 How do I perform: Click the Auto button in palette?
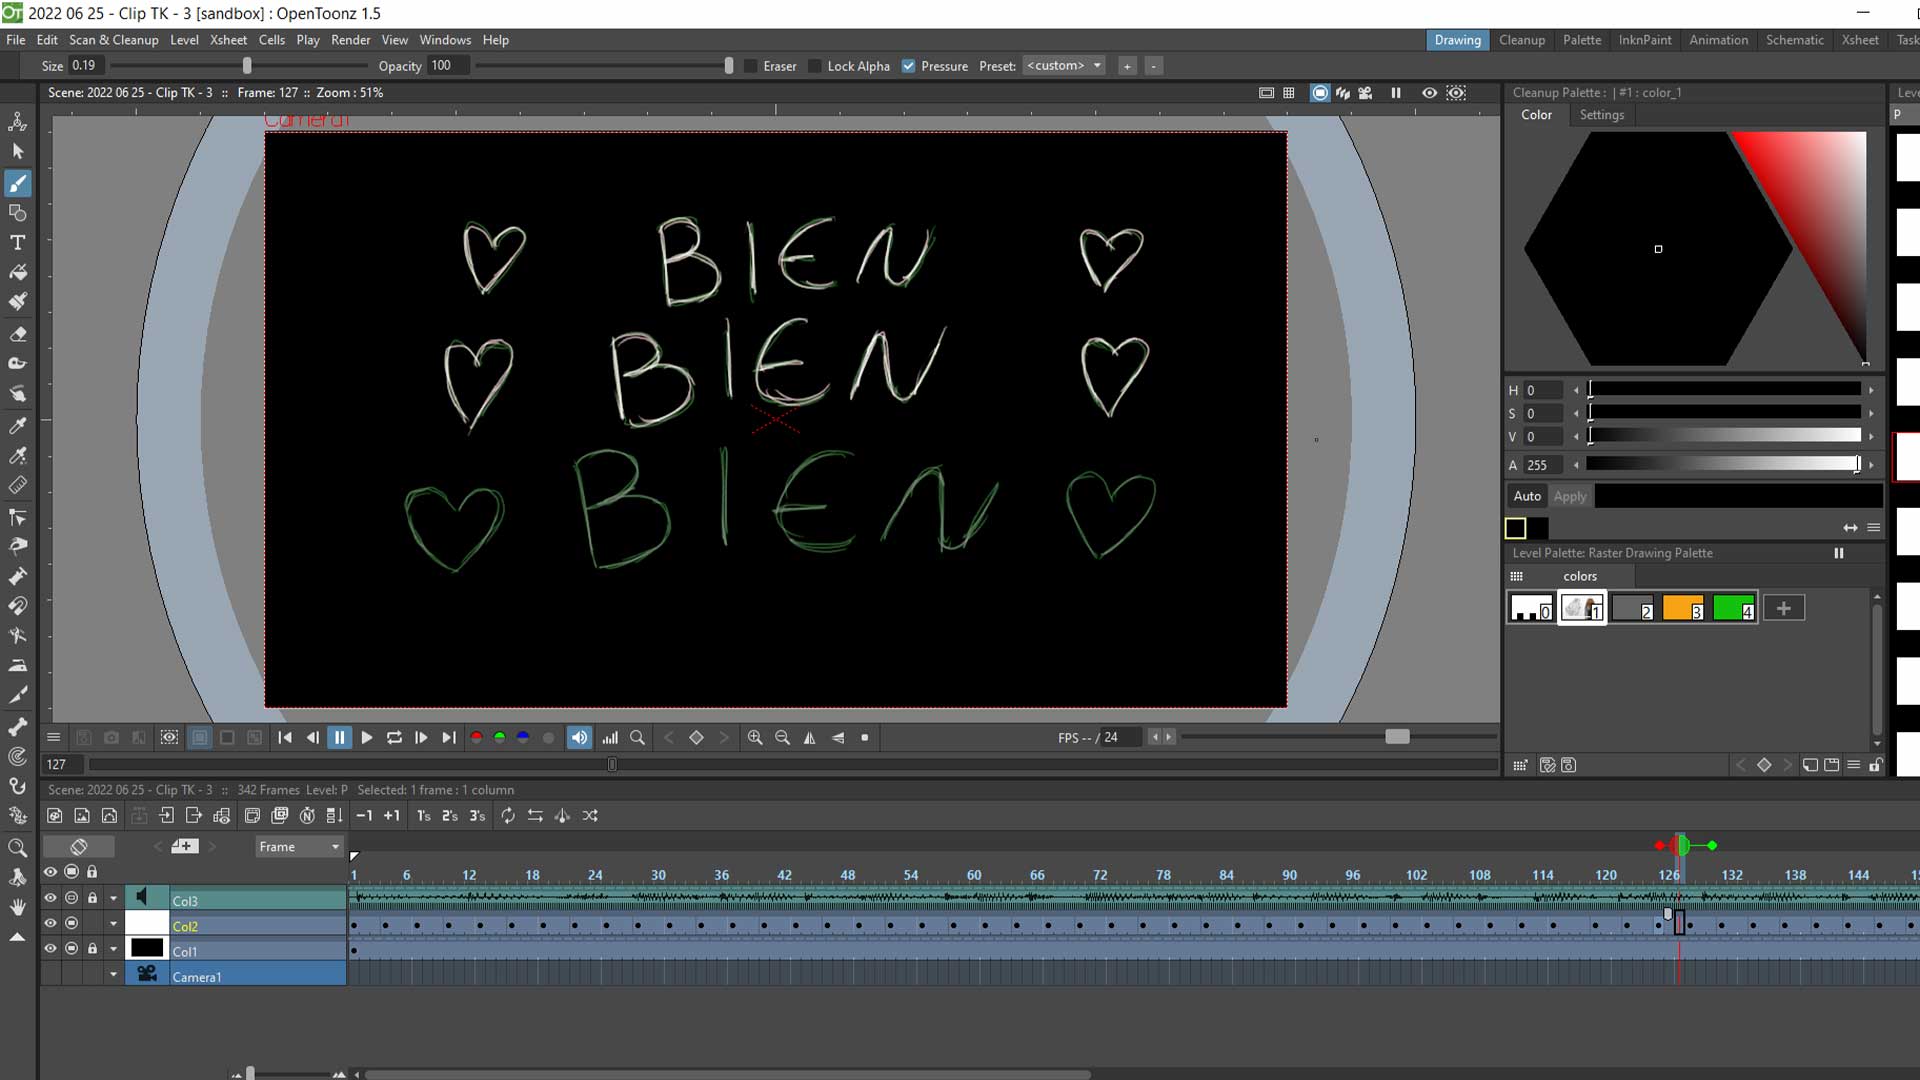point(1527,496)
